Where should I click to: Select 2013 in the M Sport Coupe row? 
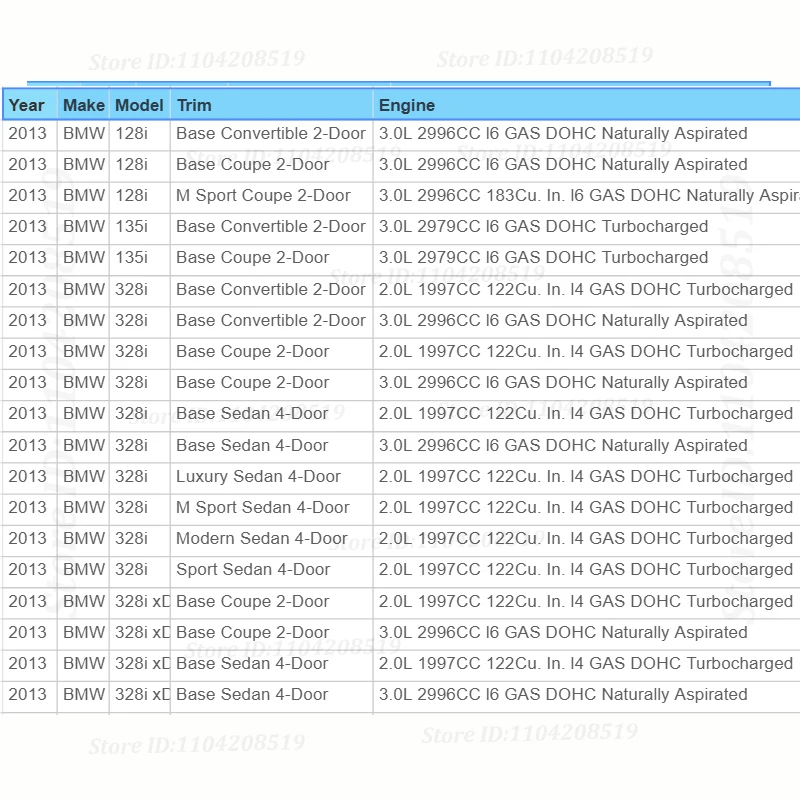pos(28,195)
